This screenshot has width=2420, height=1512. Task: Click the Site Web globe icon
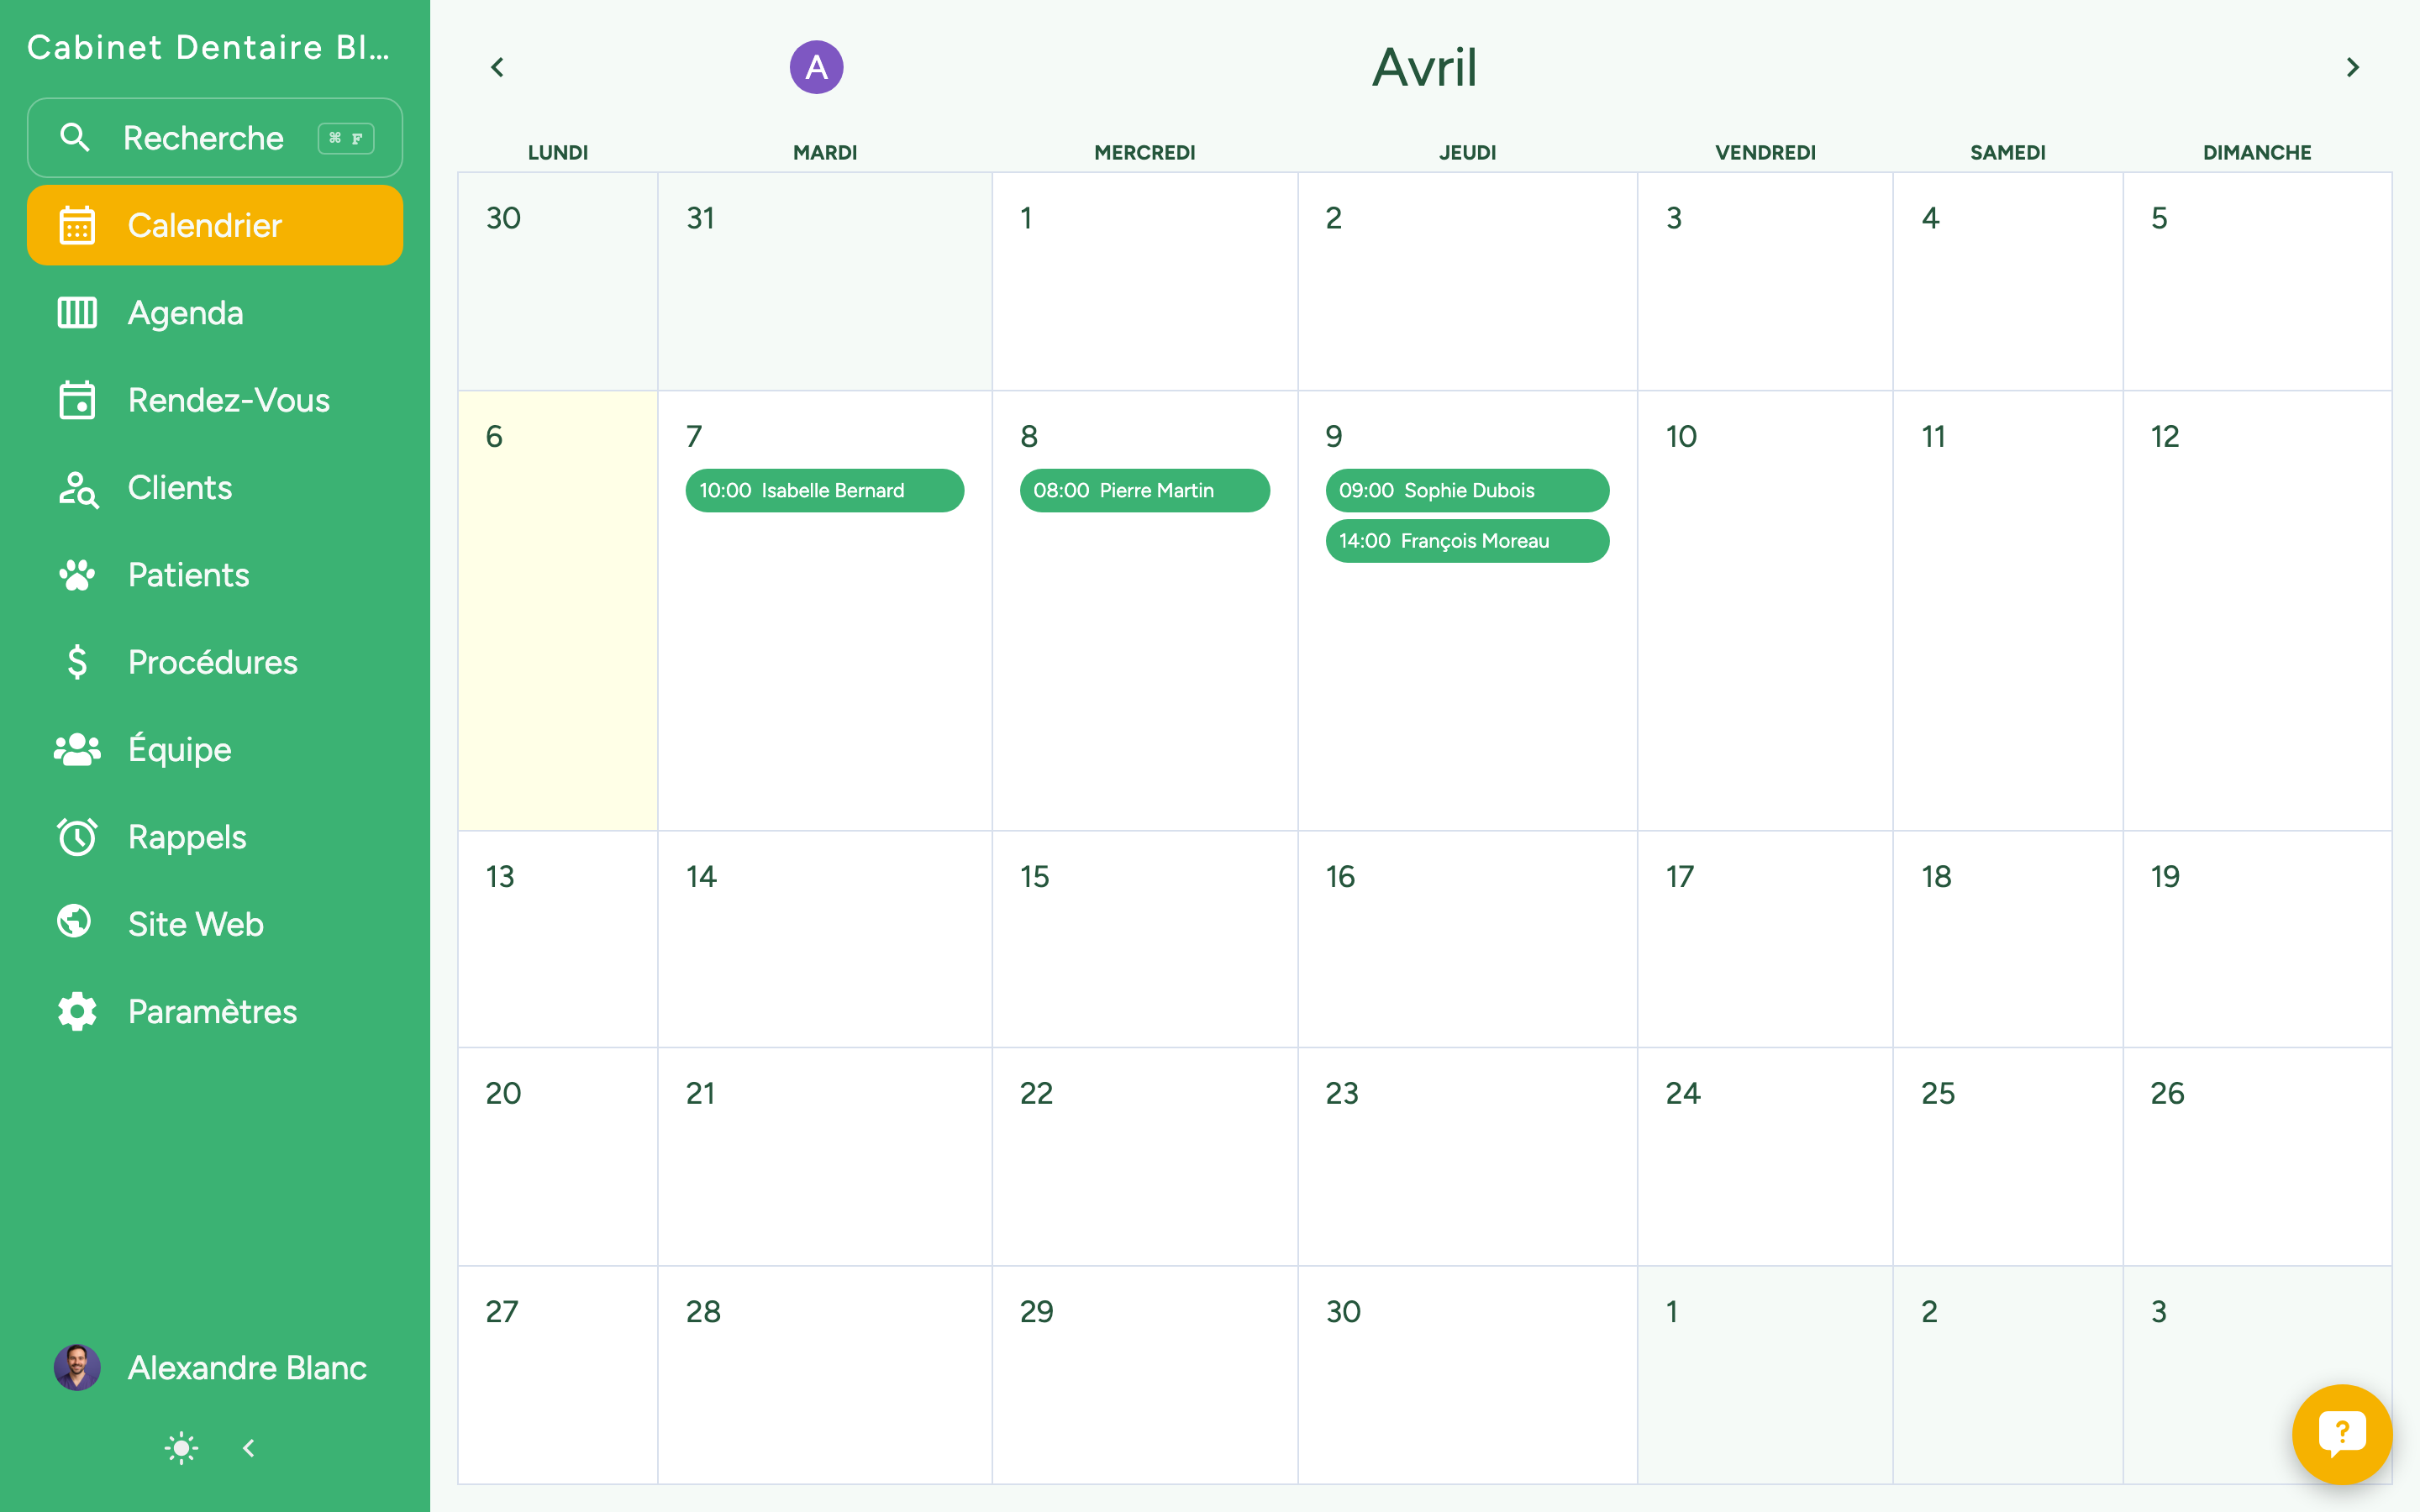click(75, 922)
